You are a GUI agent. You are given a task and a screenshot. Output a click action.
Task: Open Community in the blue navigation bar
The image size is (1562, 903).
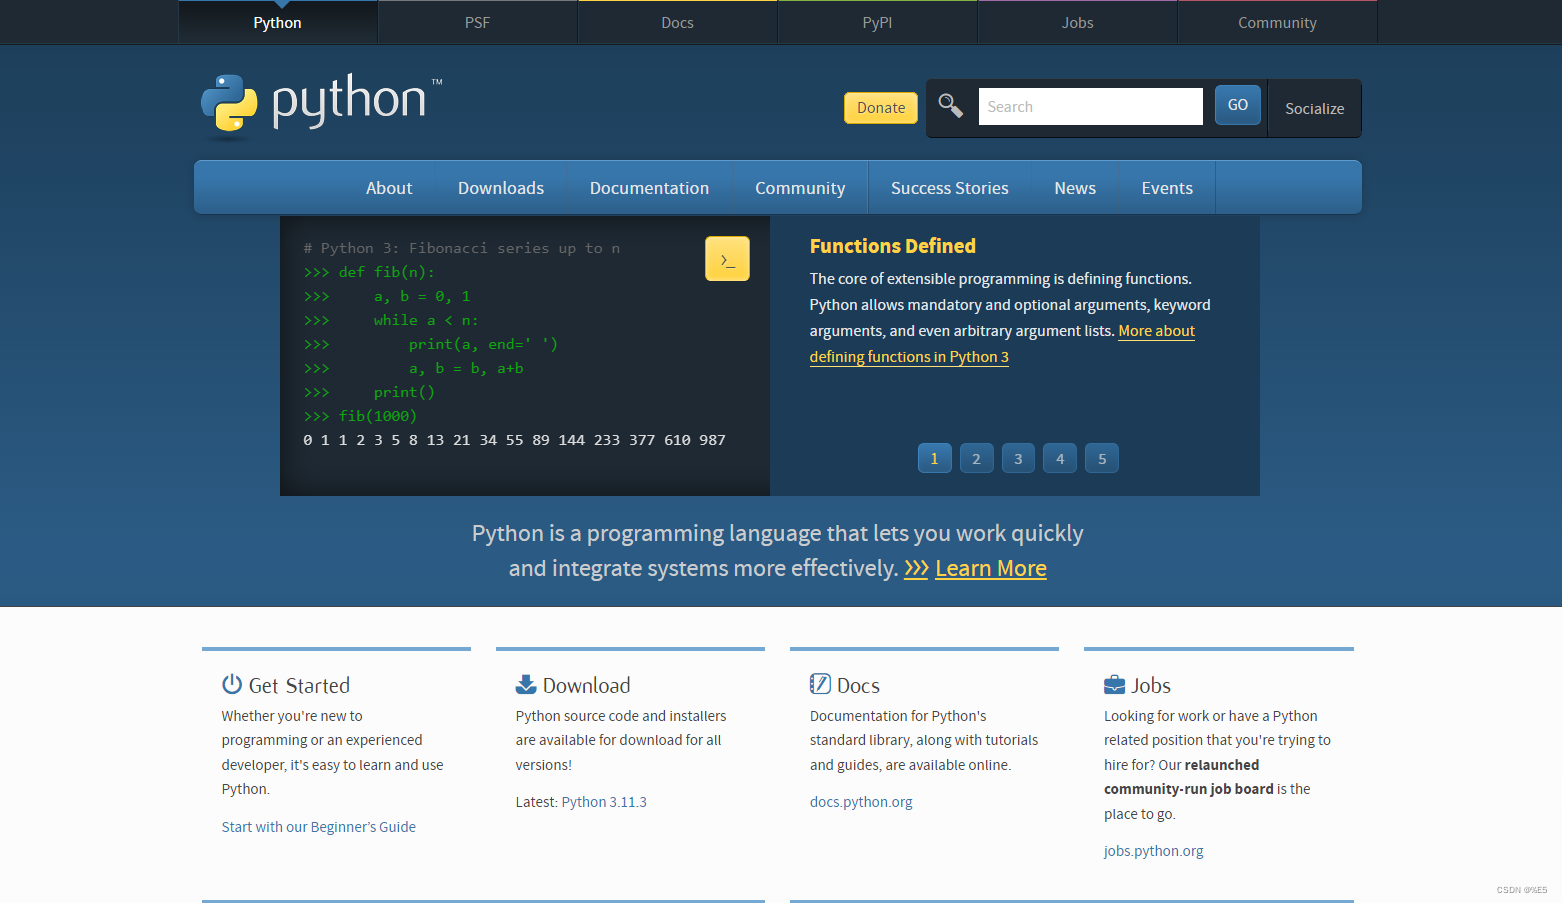click(x=800, y=188)
